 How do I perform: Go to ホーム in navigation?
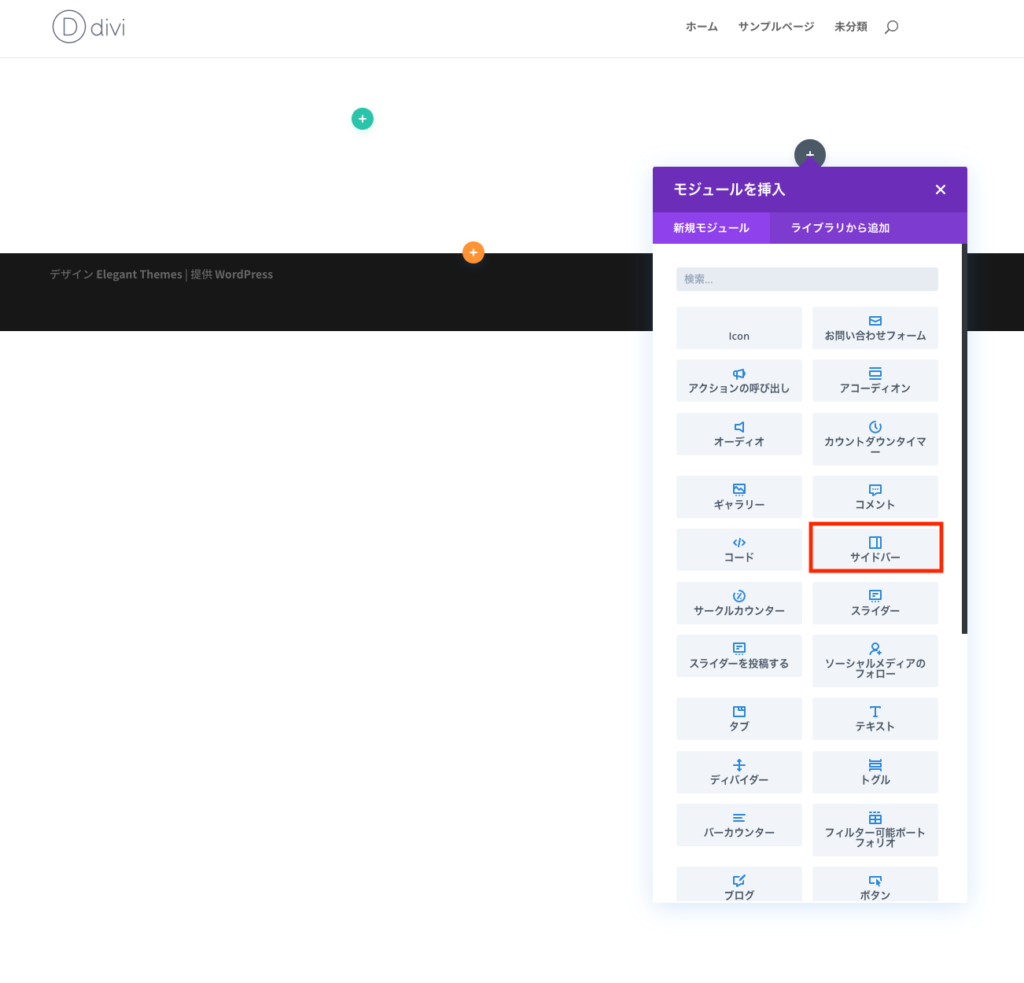pyautogui.click(x=701, y=27)
